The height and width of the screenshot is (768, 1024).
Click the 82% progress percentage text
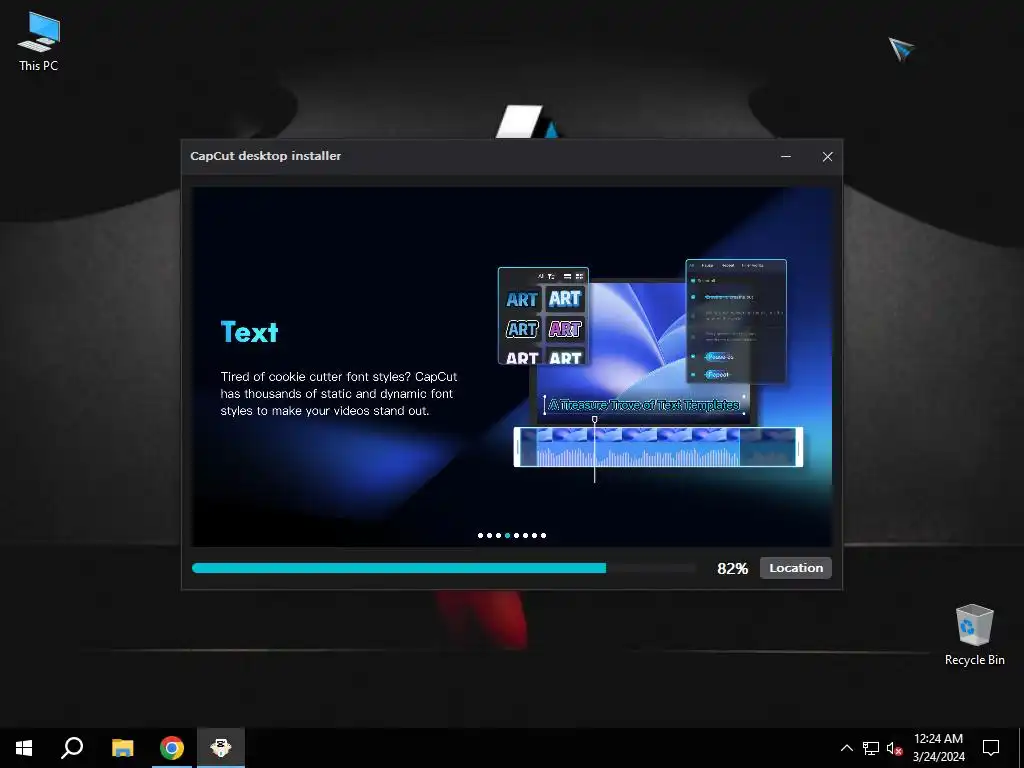[732, 568]
